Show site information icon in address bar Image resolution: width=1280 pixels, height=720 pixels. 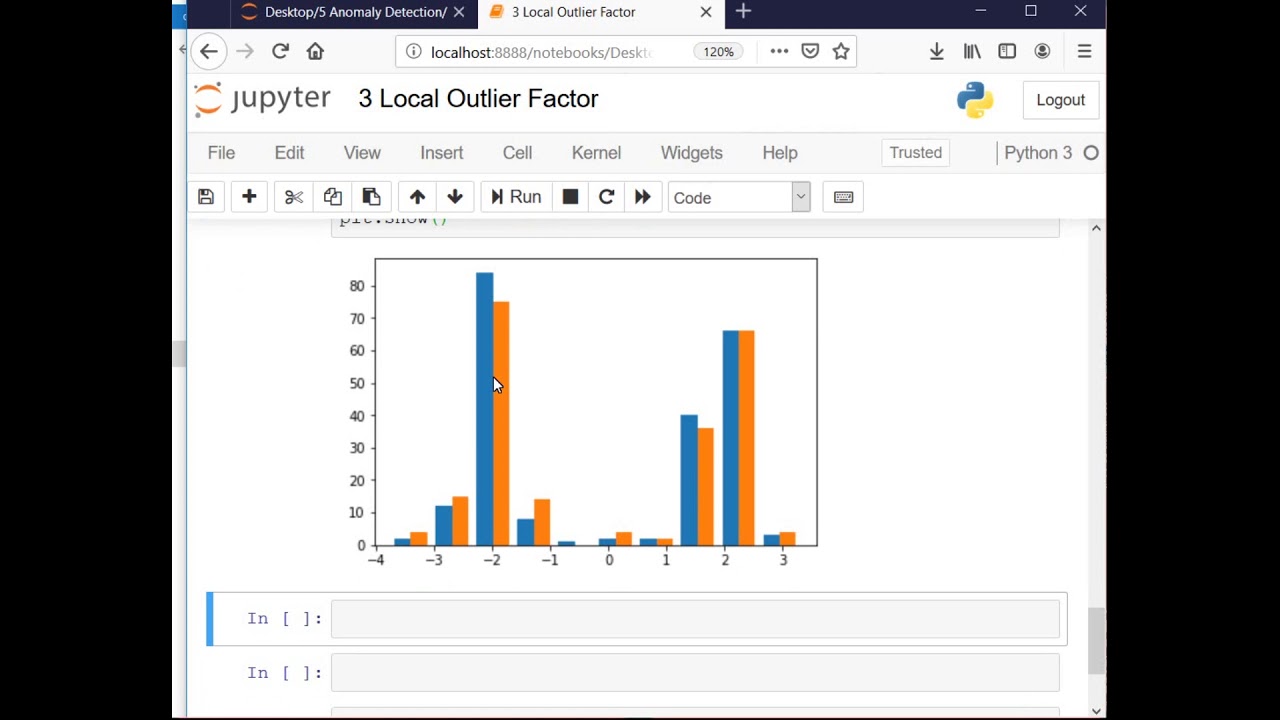413,52
